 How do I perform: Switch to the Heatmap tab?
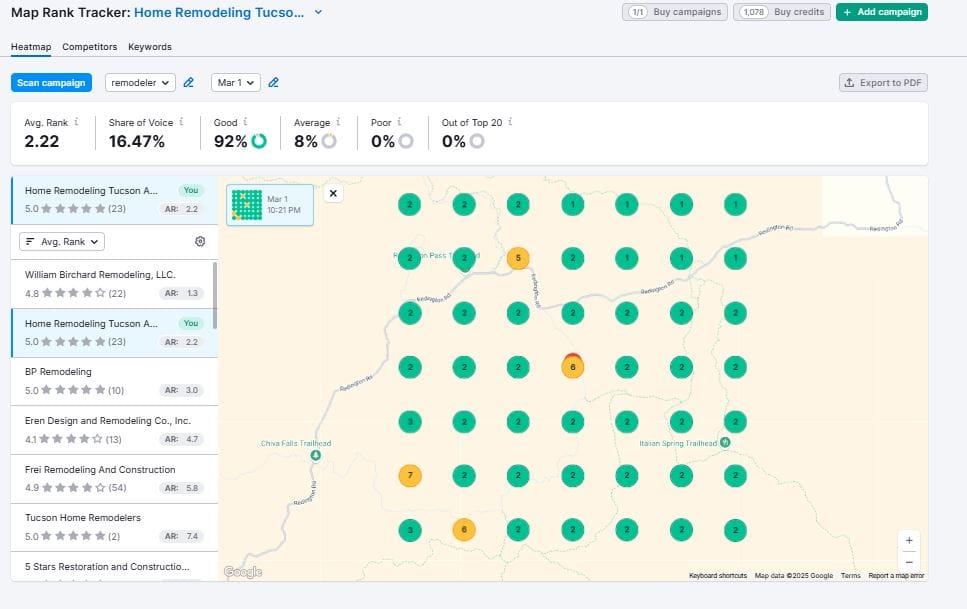(31, 47)
